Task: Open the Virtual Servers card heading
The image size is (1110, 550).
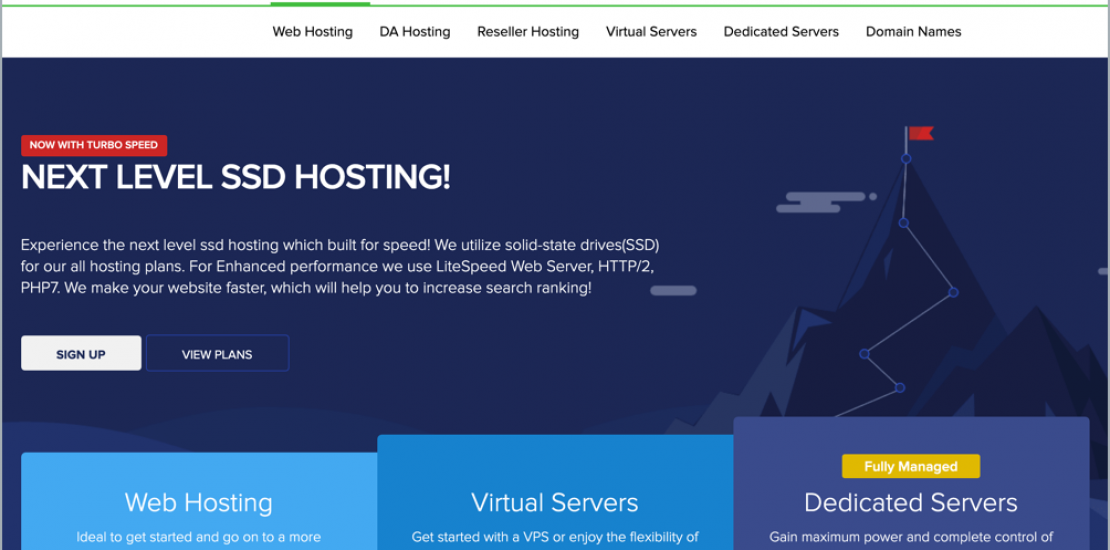Action: [x=554, y=502]
